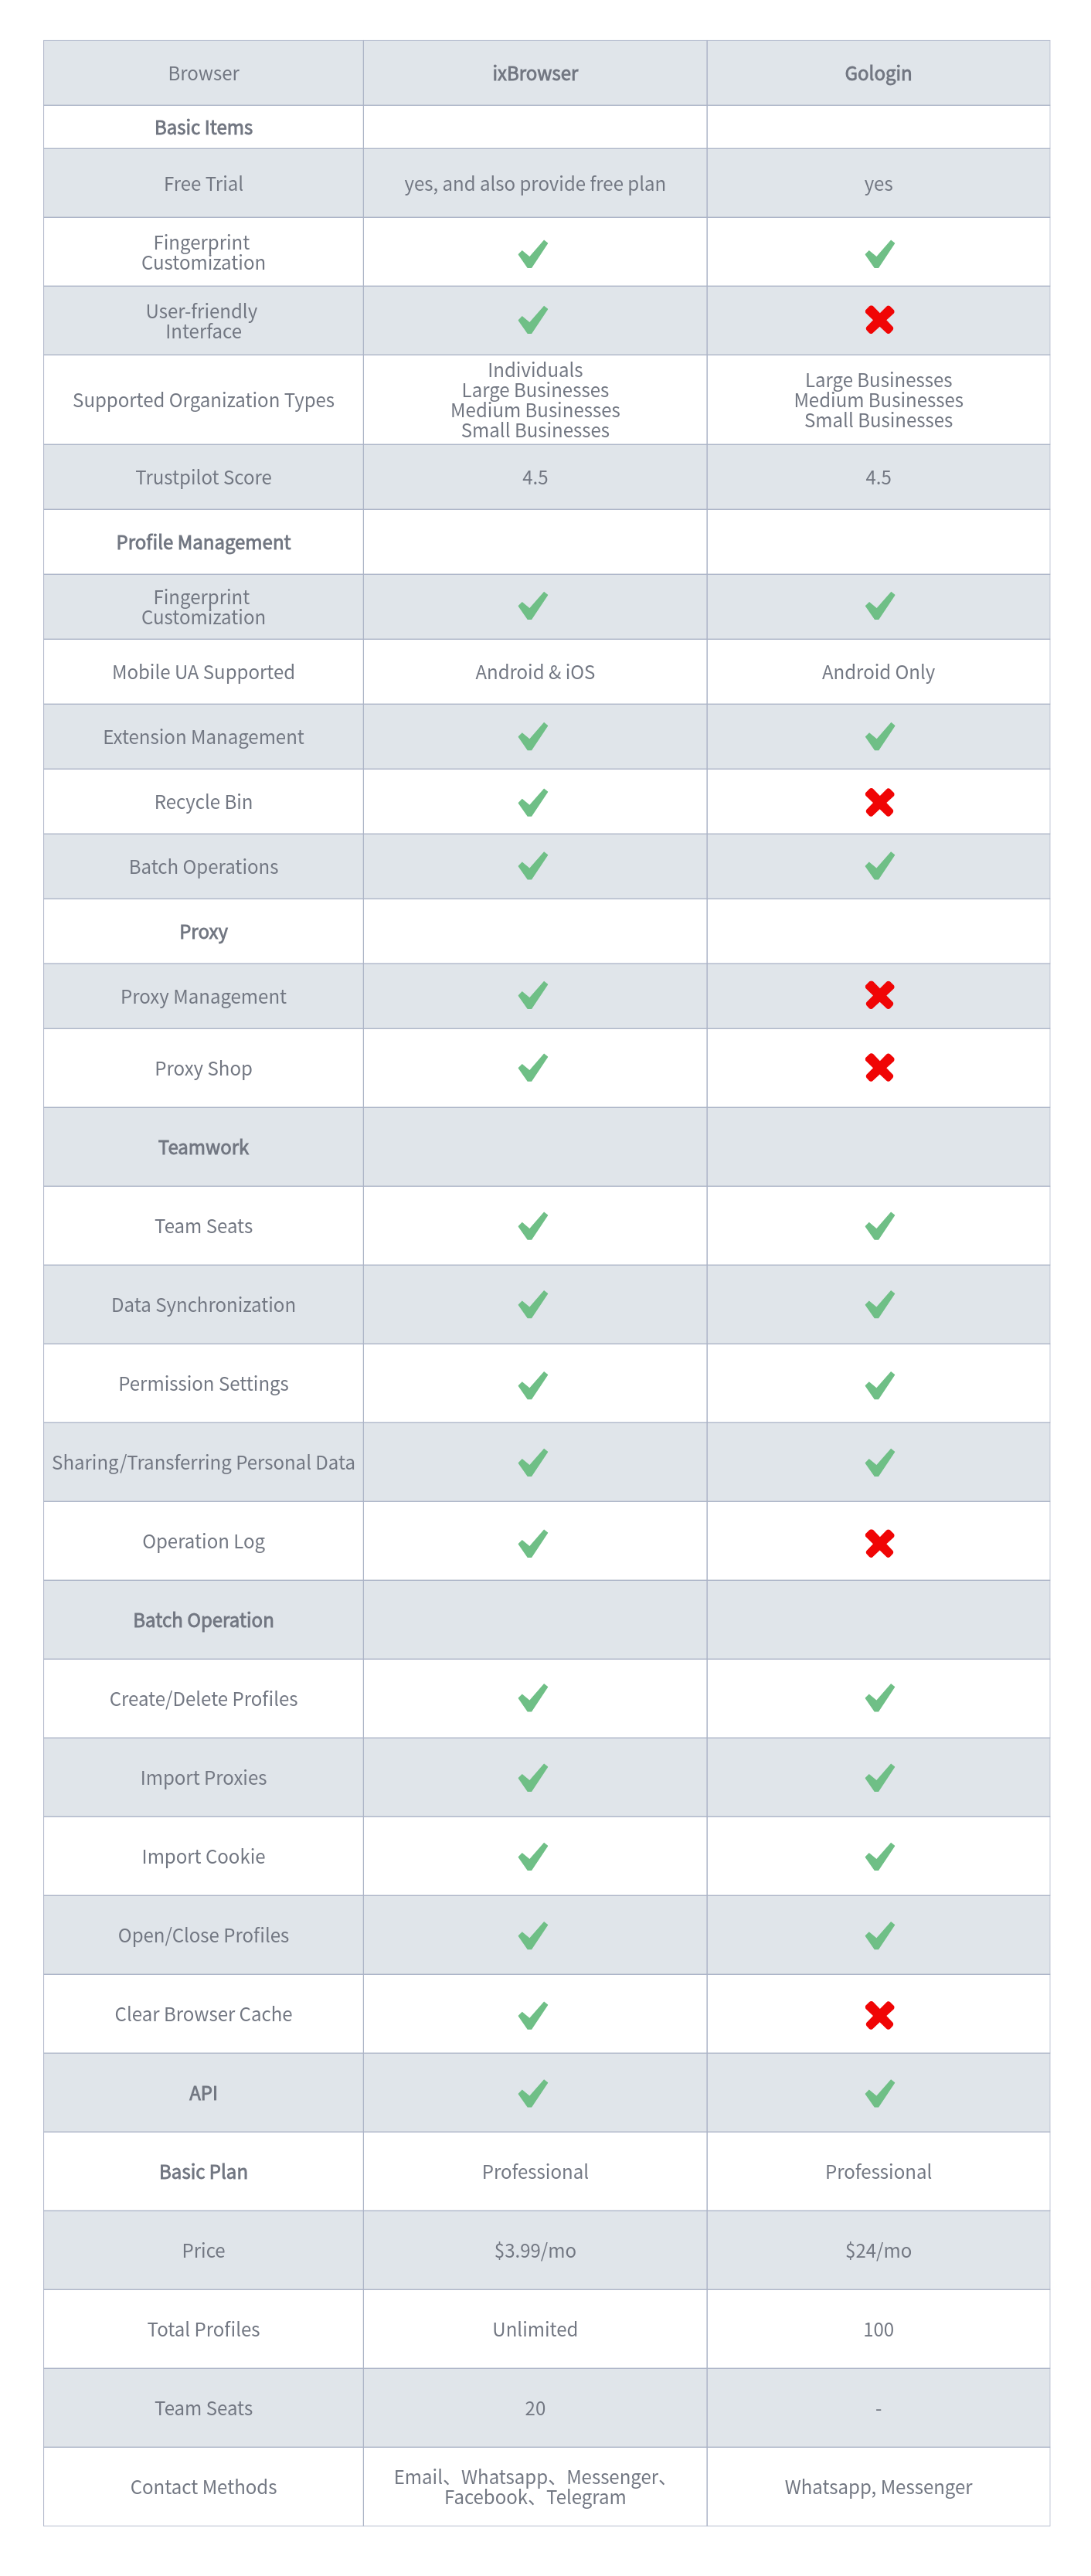Click Gologin's red cross for Recycle Bin
Image resolution: width=1091 pixels, height=2576 pixels.
click(x=879, y=802)
